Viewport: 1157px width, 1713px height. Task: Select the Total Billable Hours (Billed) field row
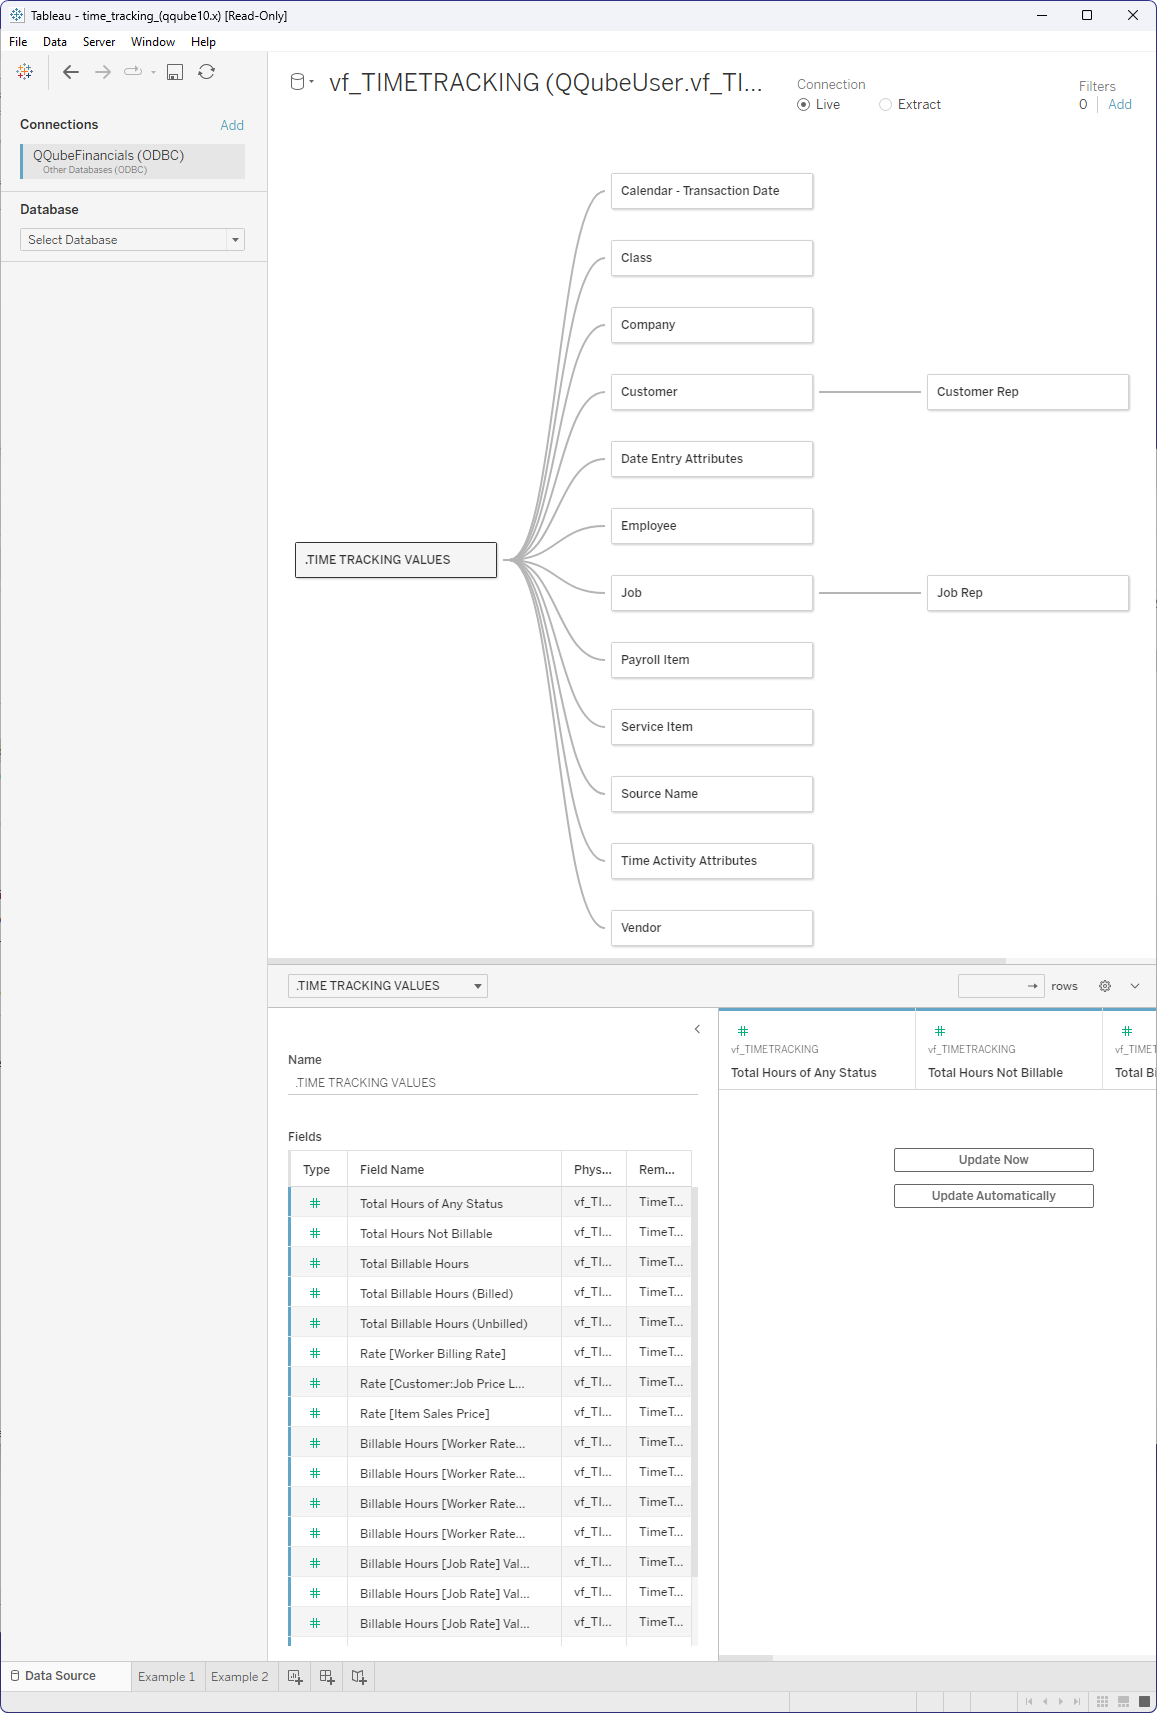pos(490,1293)
